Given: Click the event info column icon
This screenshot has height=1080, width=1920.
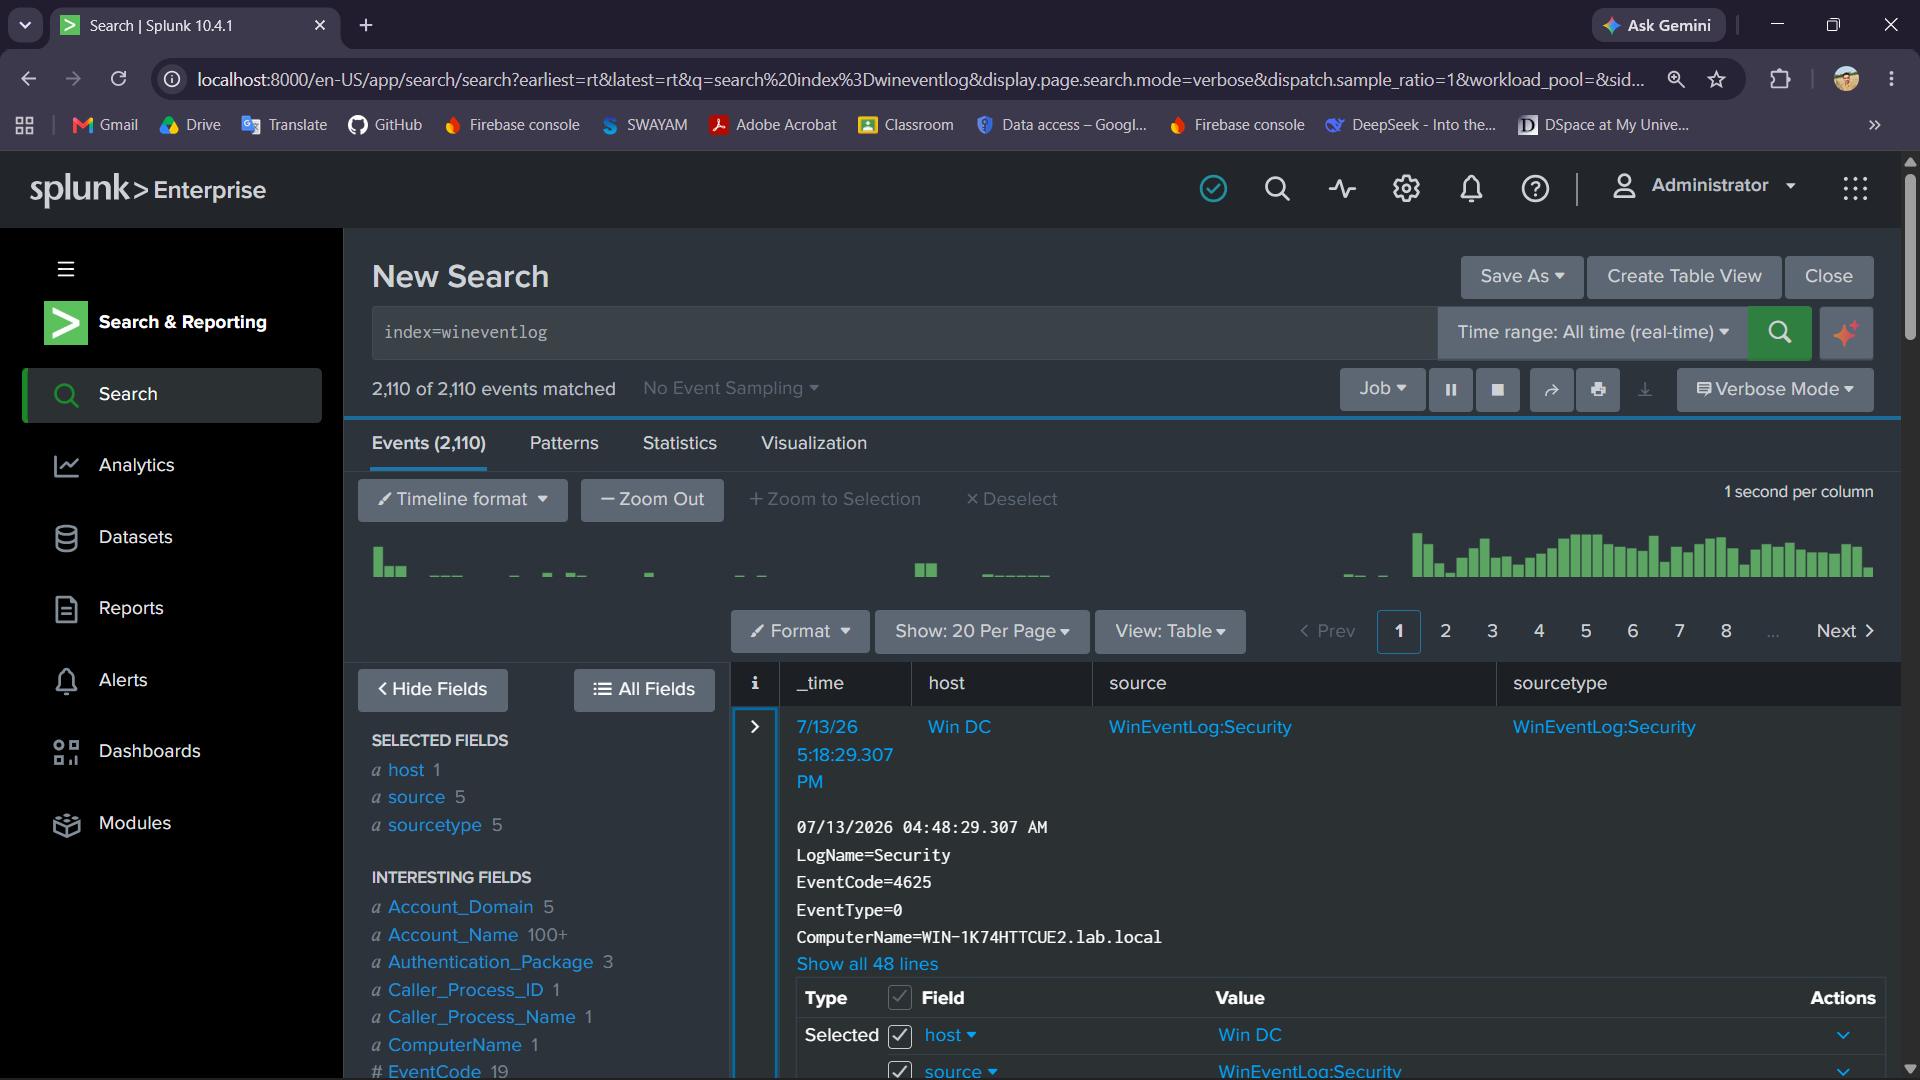Looking at the screenshot, I should (x=755, y=683).
